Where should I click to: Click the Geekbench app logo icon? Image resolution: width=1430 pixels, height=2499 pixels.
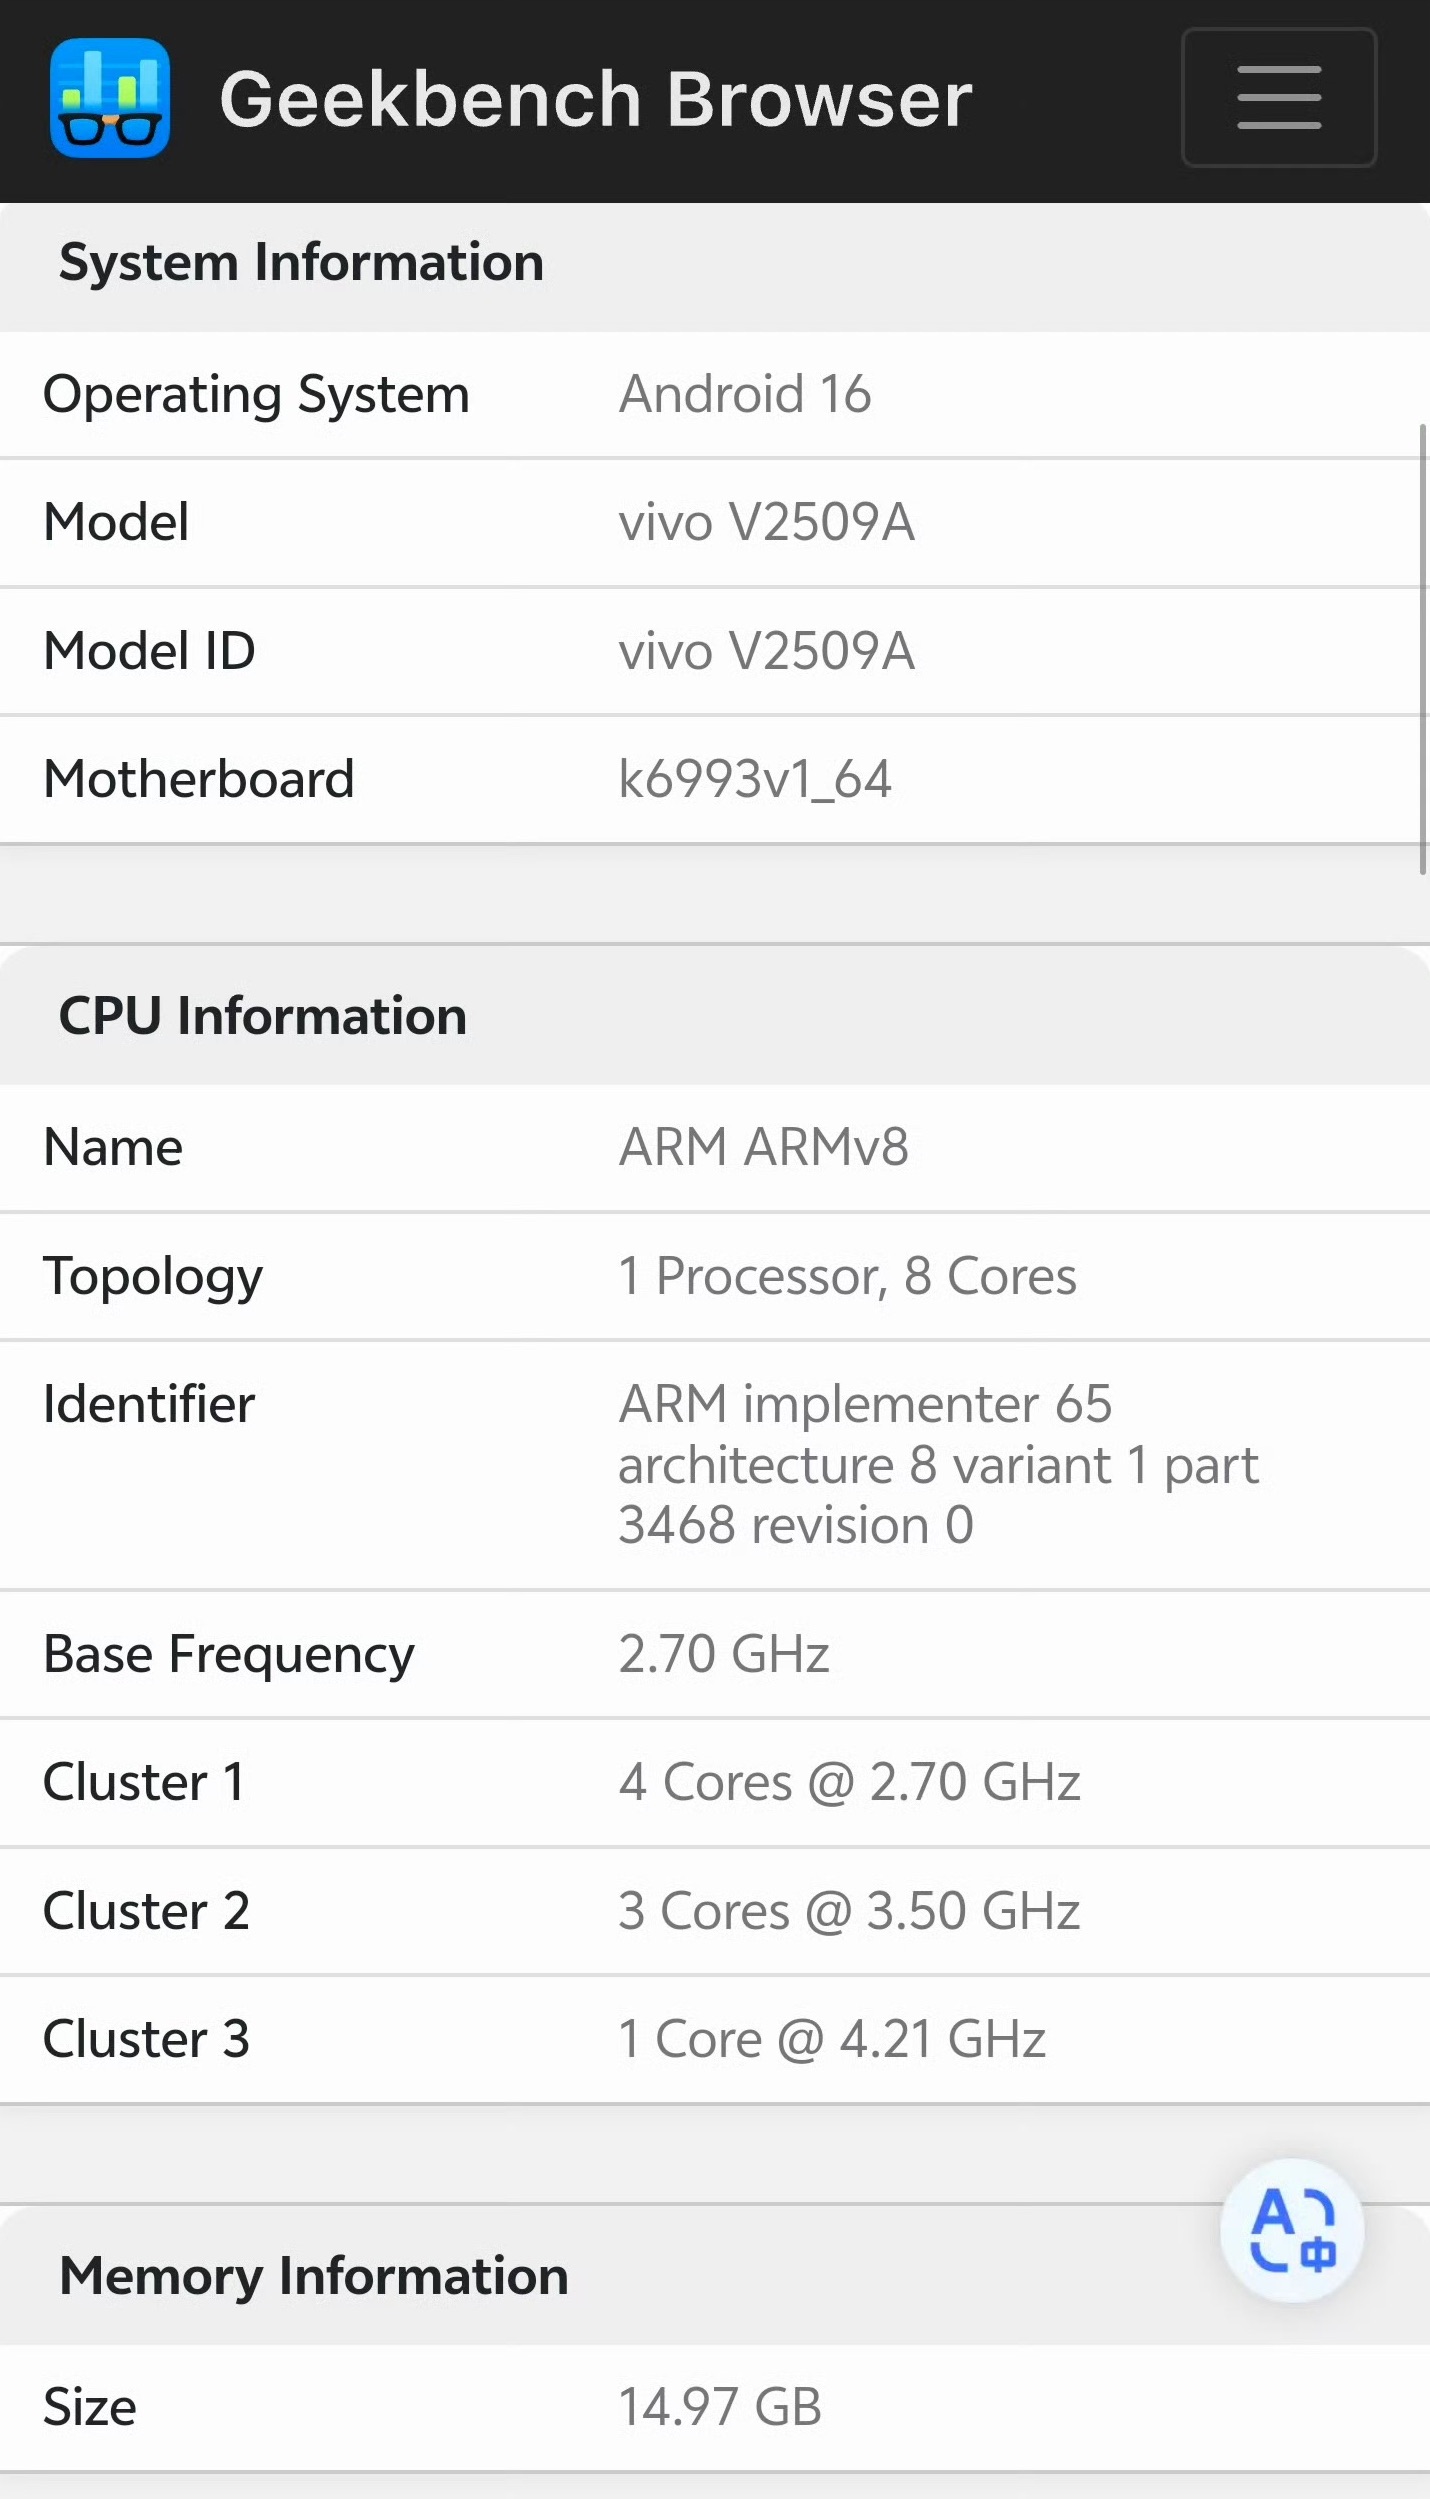[x=110, y=98]
